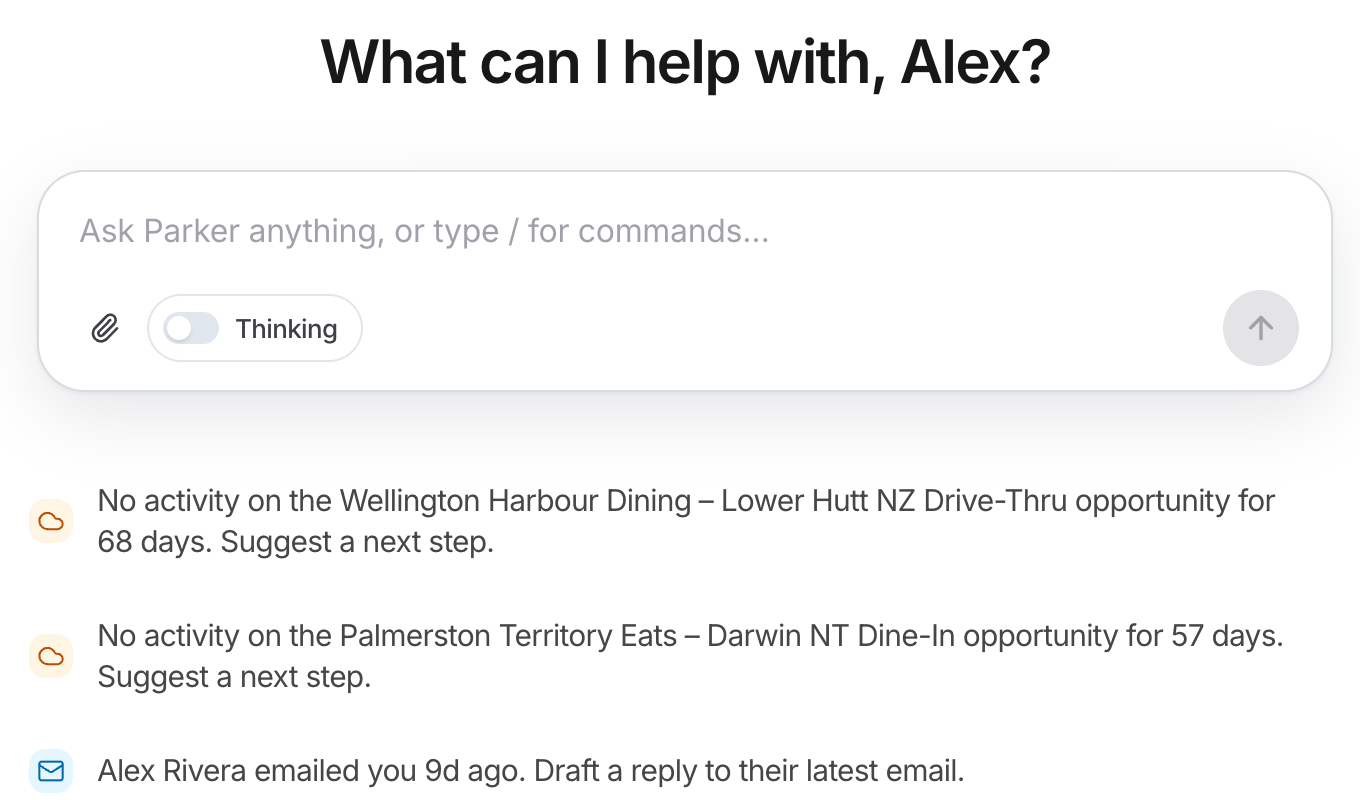Image resolution: width=1360 pixels, height=800 pixels.
Task: Click the 'What can I help with, Alex?' heading
Action: pos(685,62)
